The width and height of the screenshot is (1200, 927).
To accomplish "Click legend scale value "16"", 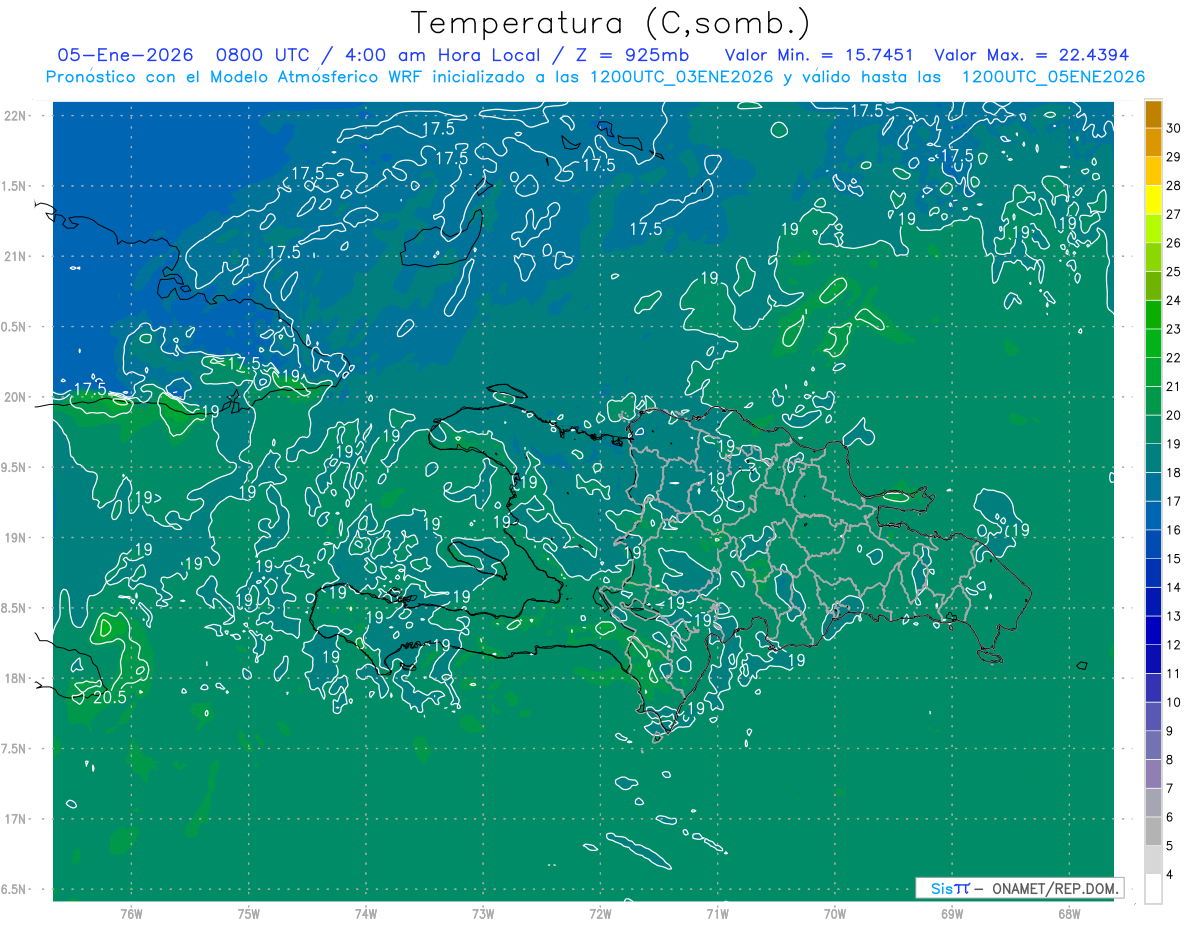I will [x=1174, y=530].
